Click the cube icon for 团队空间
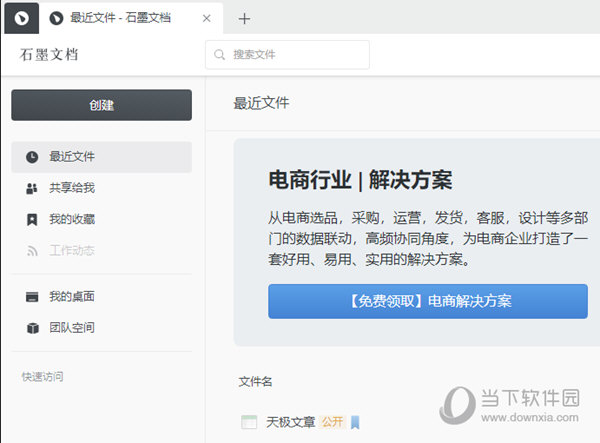 (x=33, y=328)
